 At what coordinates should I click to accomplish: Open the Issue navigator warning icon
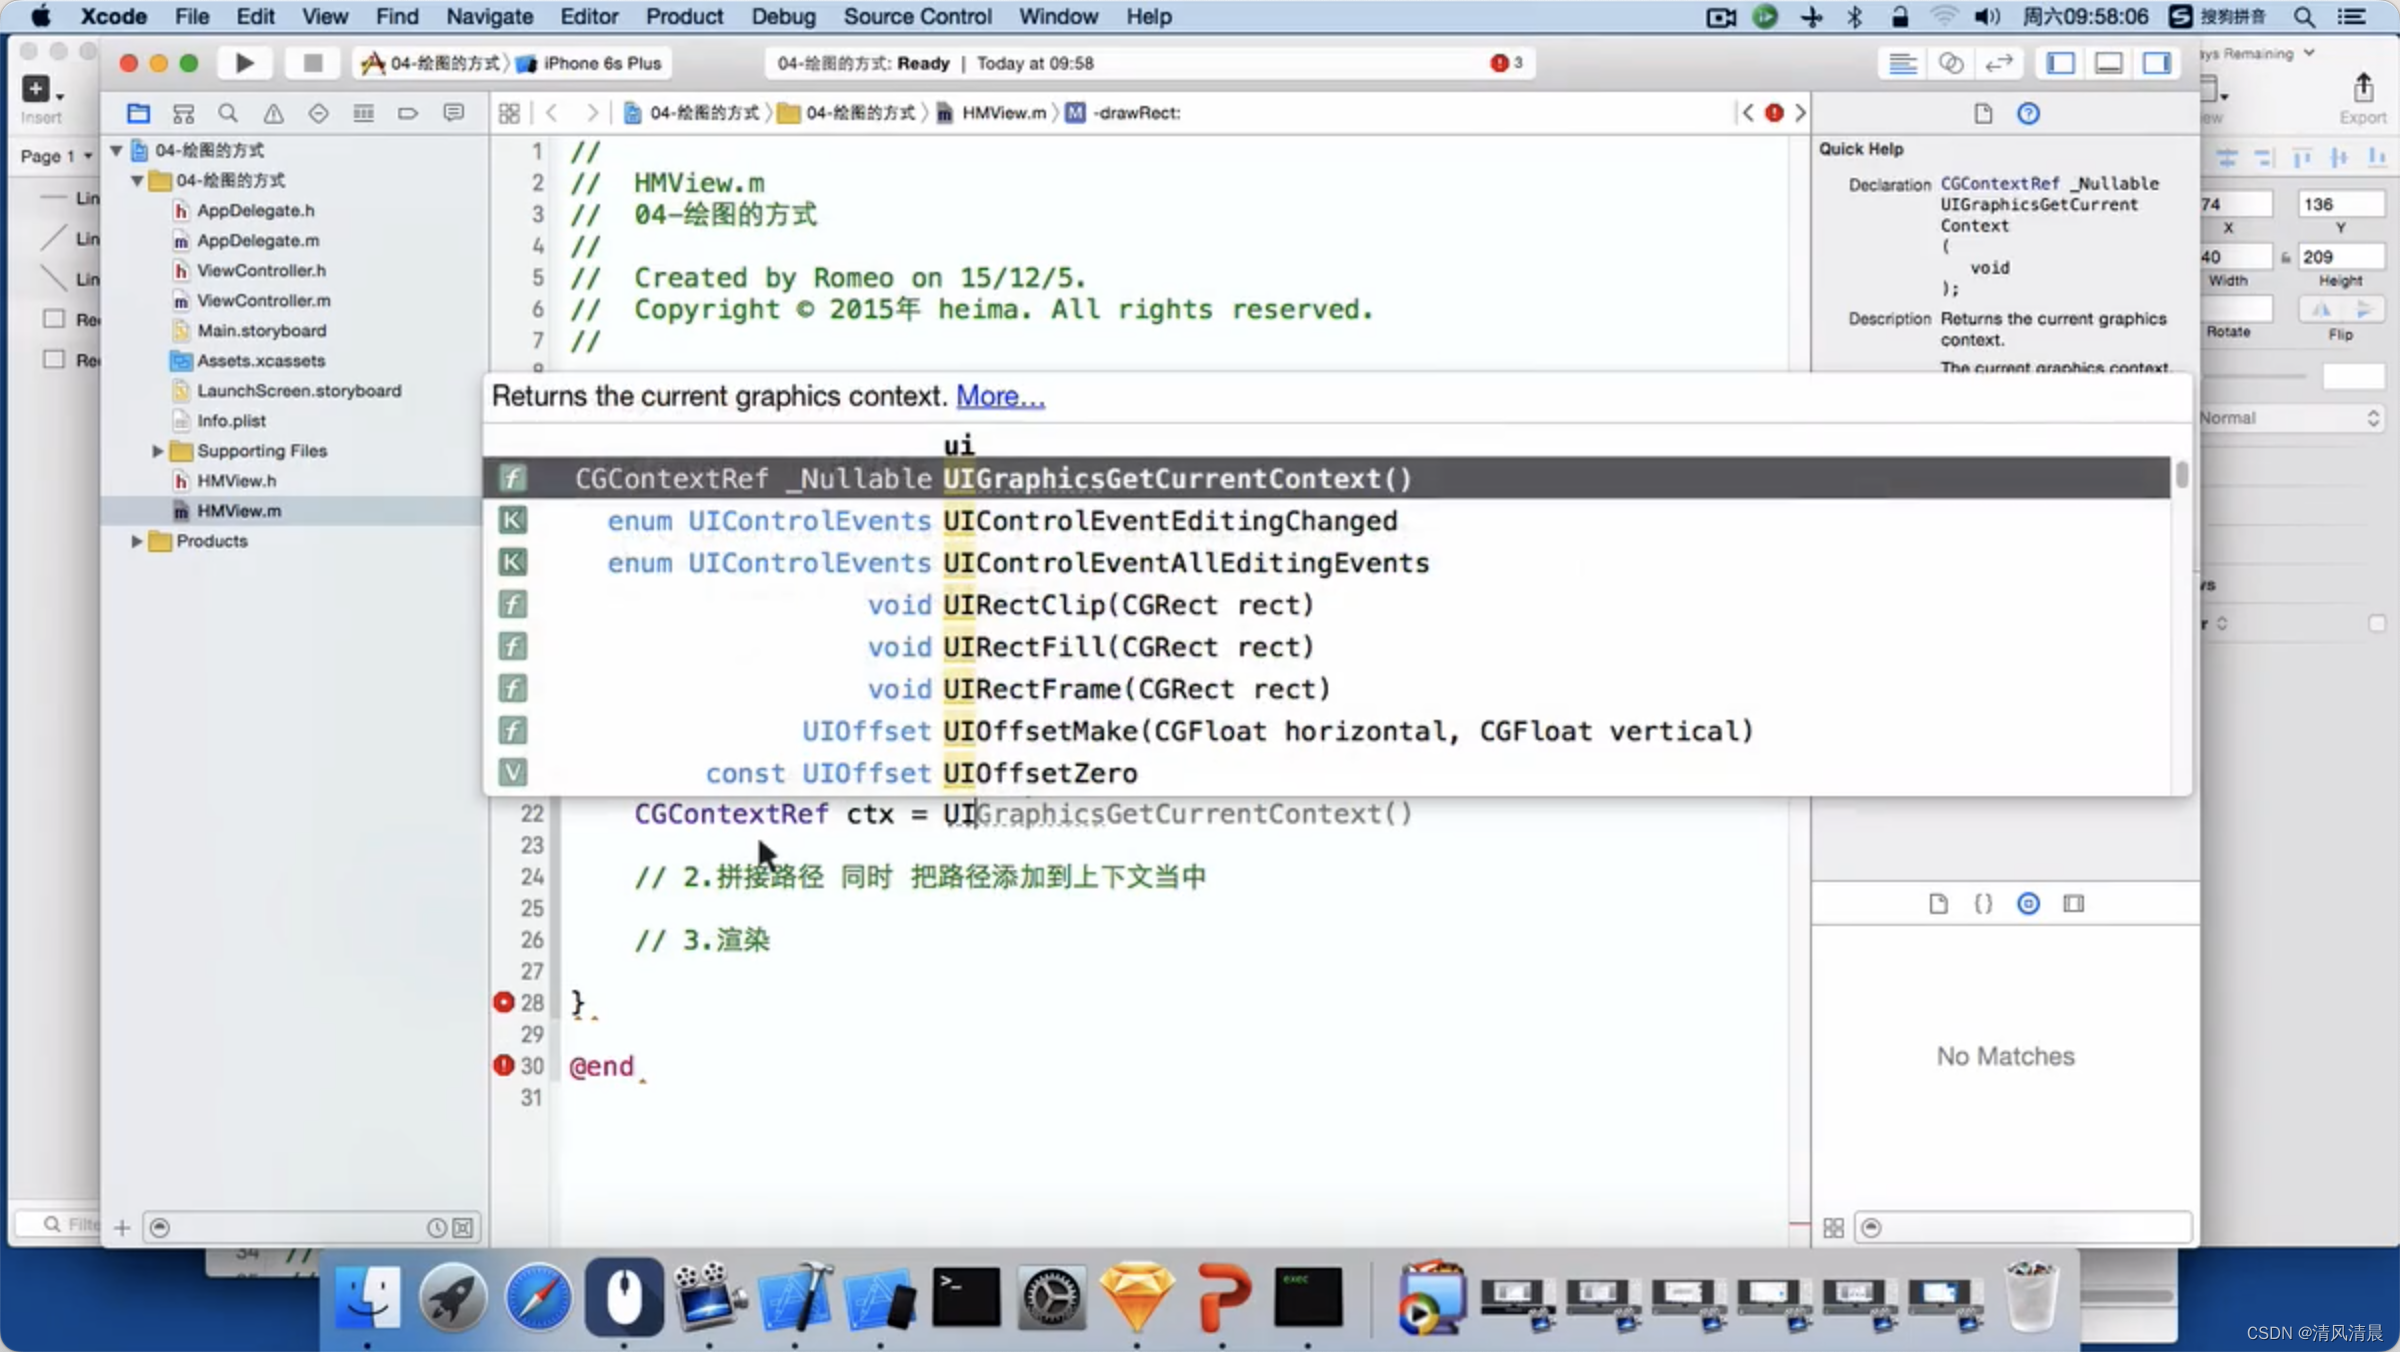[x=273, y=113]
